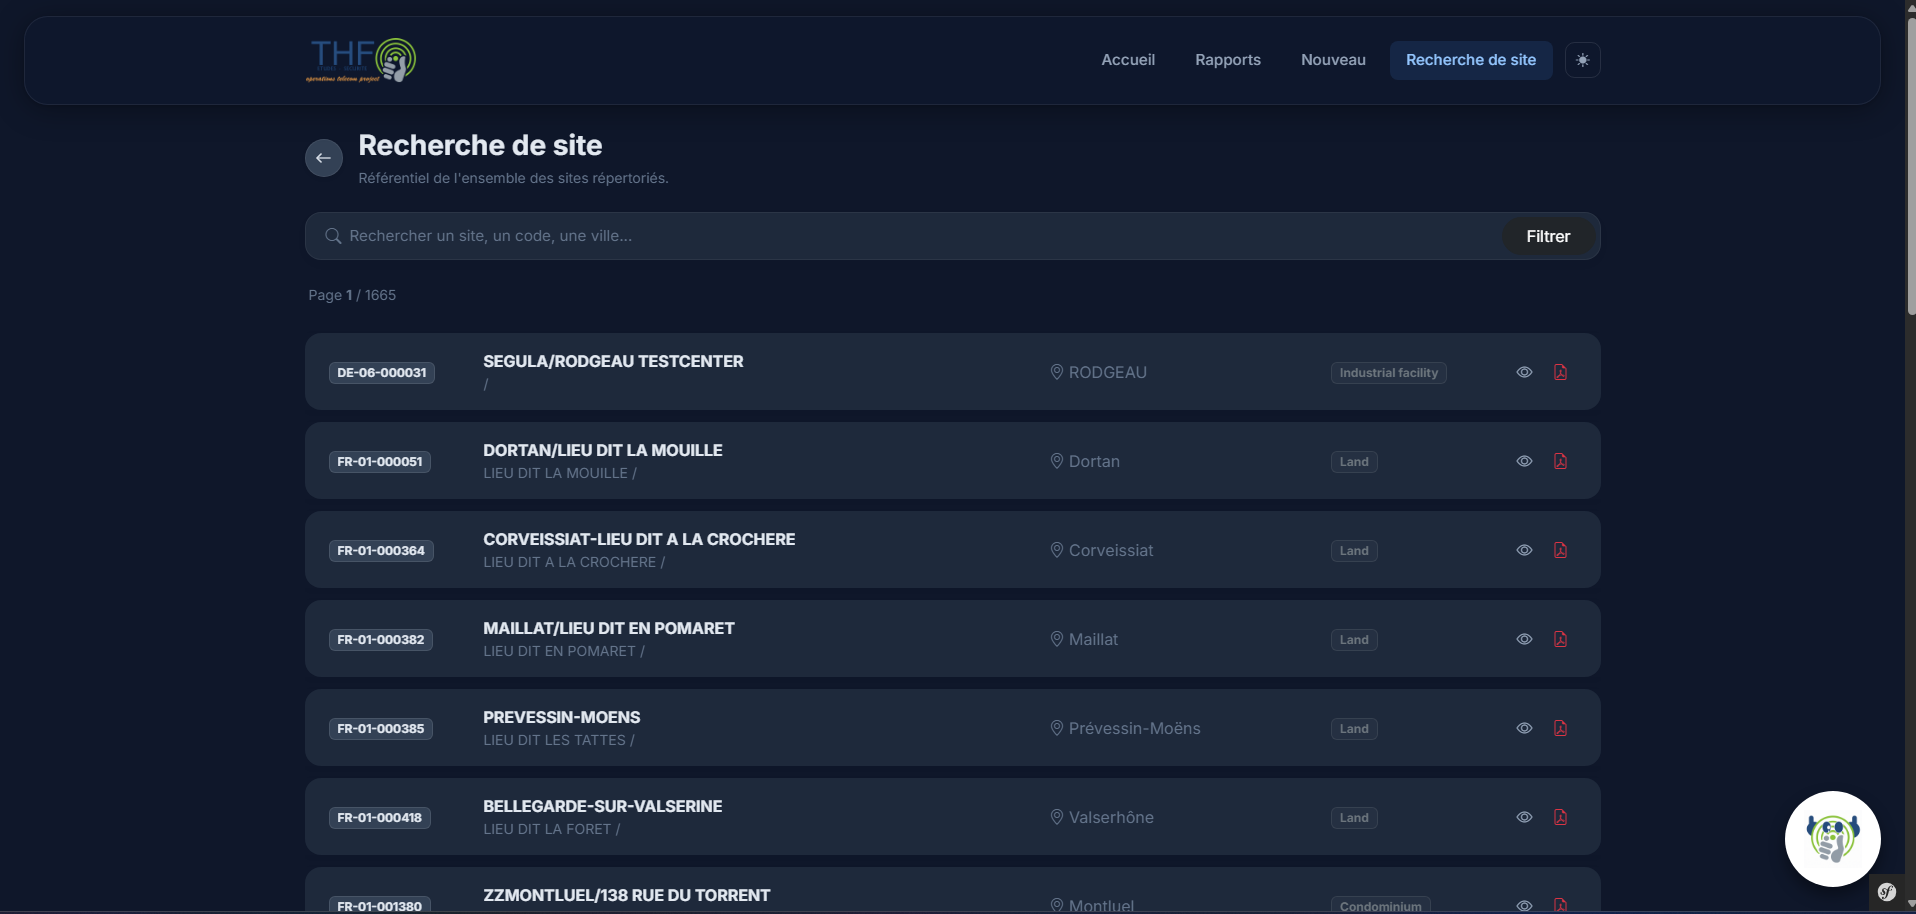Open the PDF for DORTAN/LIEU DIT LA MOUILLE
The height and width of the screenshot is (914, 1916).
(1560, 461)
